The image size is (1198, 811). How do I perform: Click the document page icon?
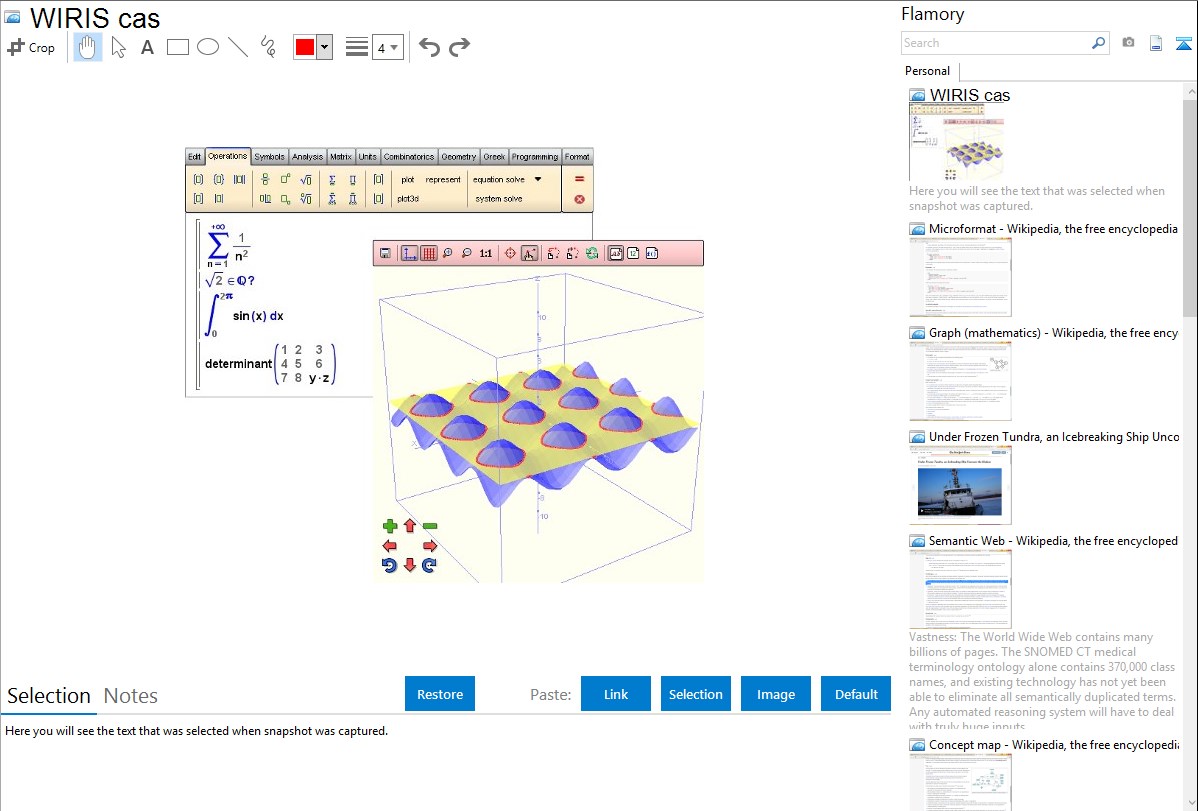(x=1156, y=43)
